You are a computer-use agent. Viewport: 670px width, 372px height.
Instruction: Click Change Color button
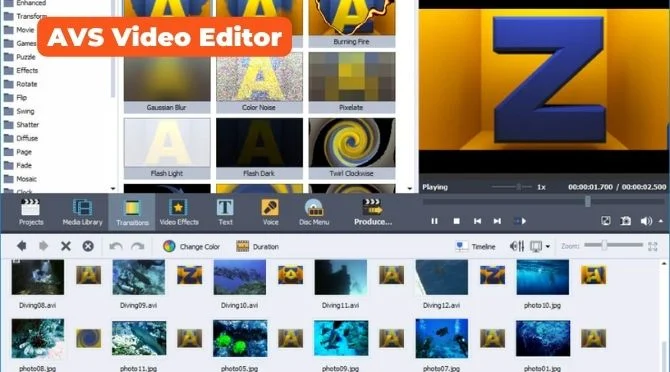191,246
